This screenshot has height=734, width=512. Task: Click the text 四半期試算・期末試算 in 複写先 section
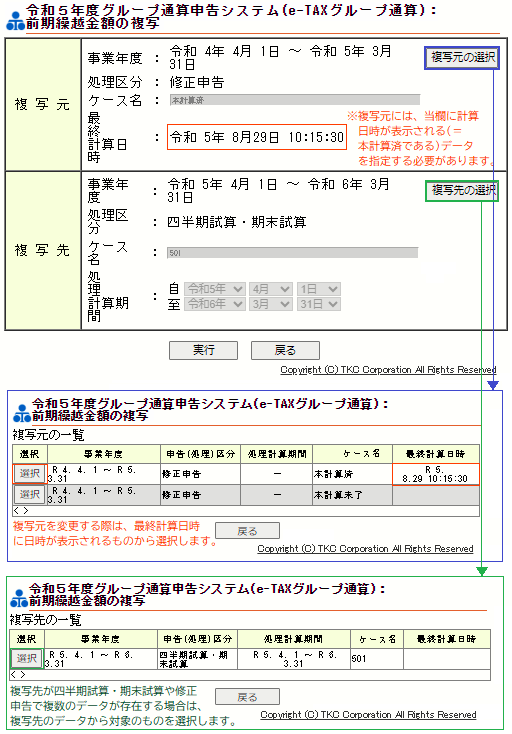tap(237, 222)
